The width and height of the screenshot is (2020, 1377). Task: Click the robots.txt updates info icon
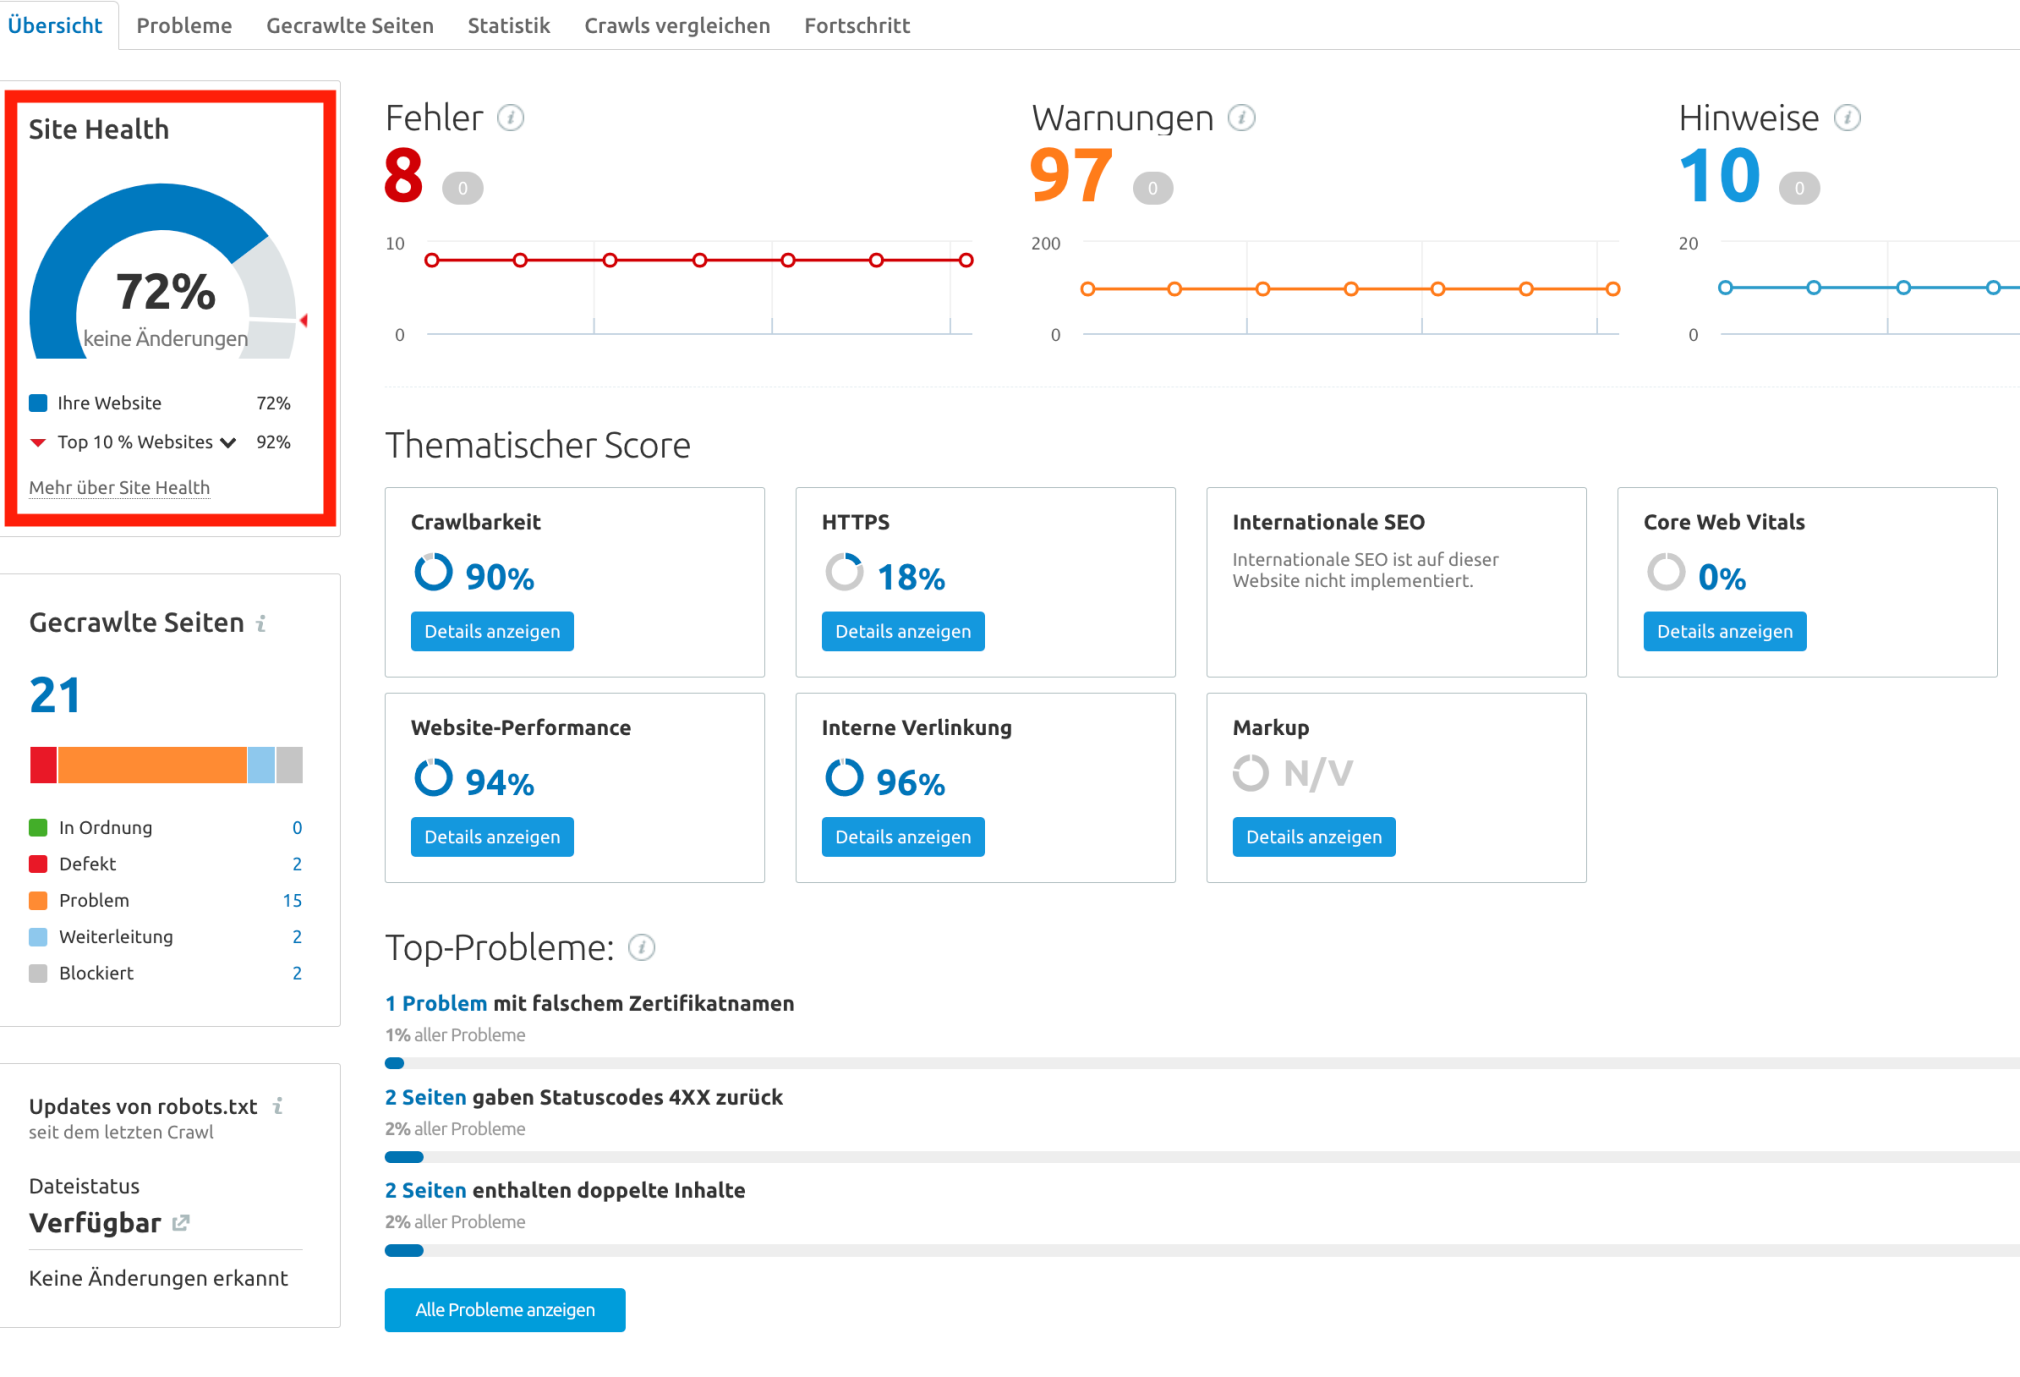tap(279, 1106)
